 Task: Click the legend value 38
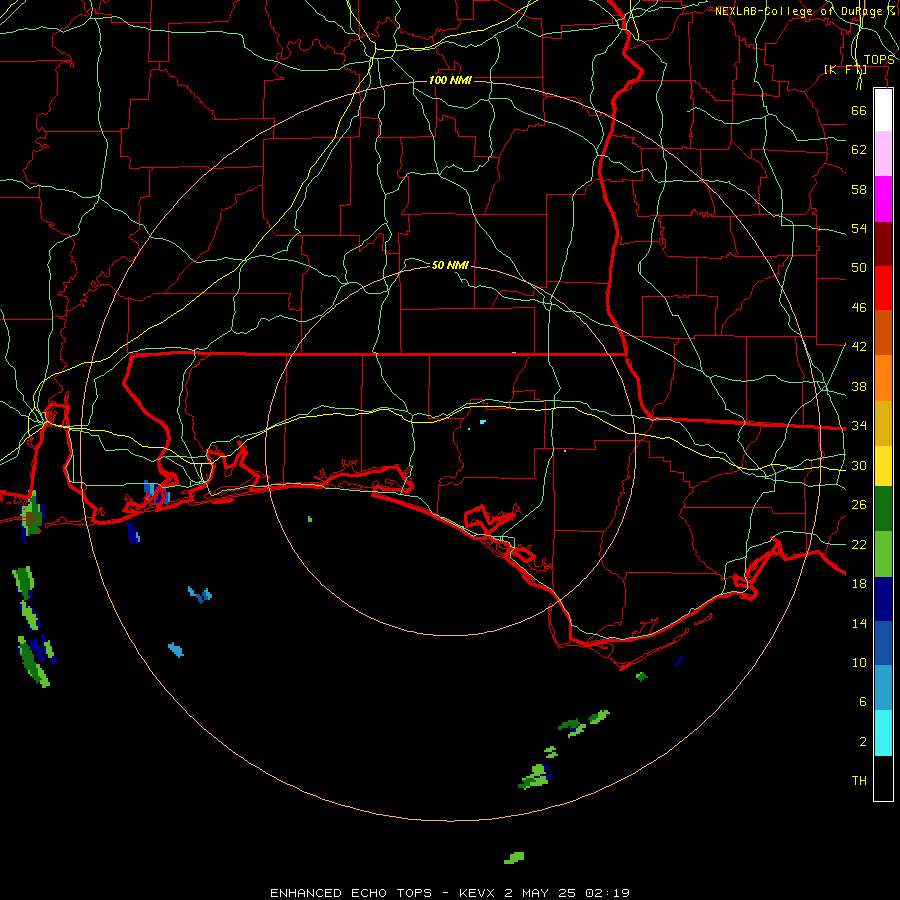859,387
